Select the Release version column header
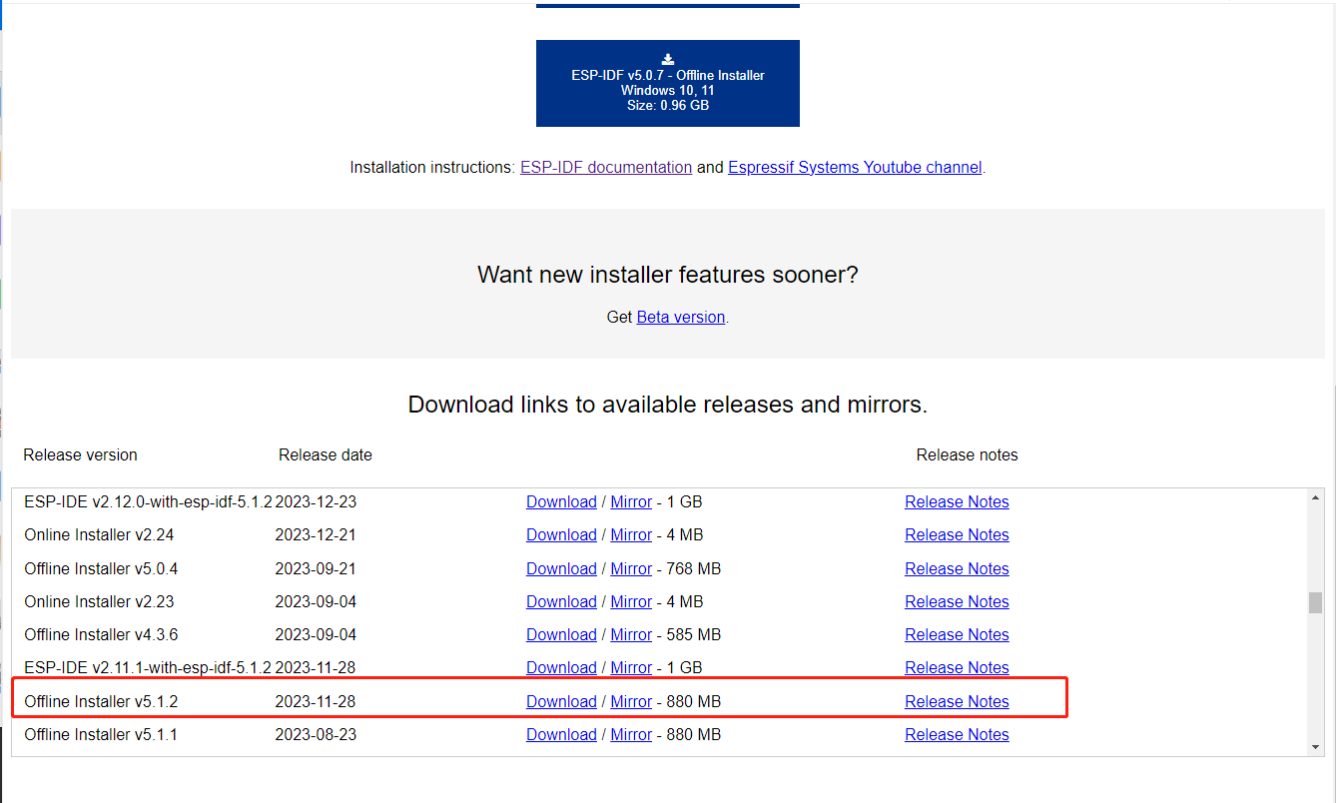 coord(80,455)
